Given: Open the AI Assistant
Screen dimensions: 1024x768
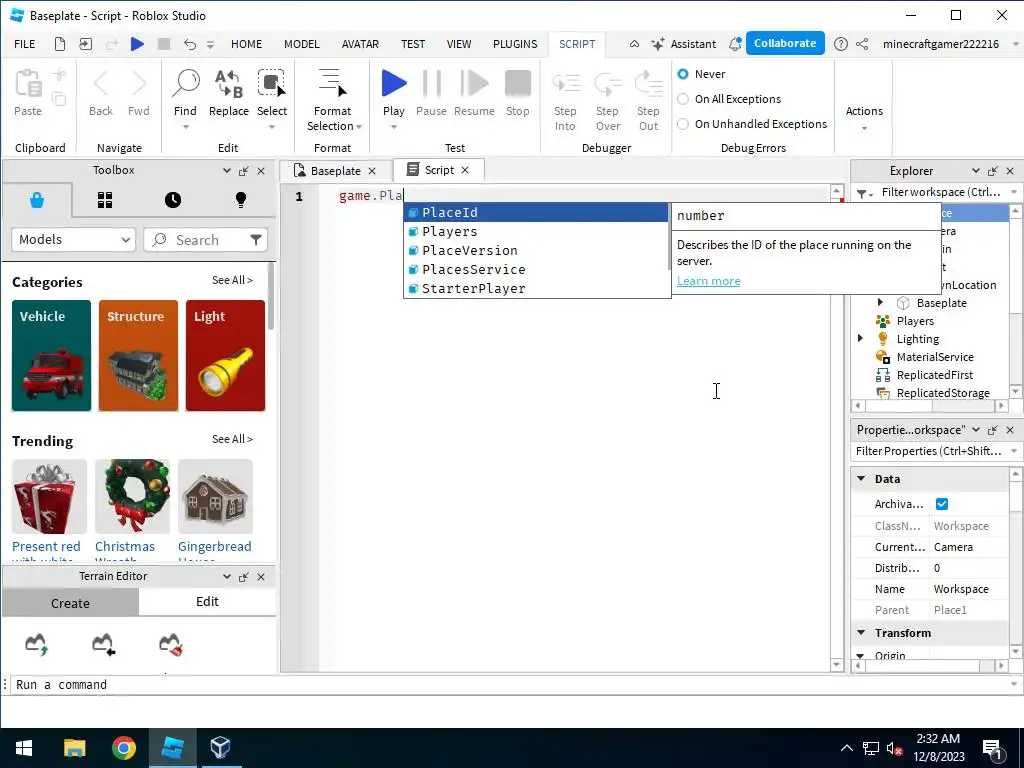Looking at the screenshot, I should 684,44.
